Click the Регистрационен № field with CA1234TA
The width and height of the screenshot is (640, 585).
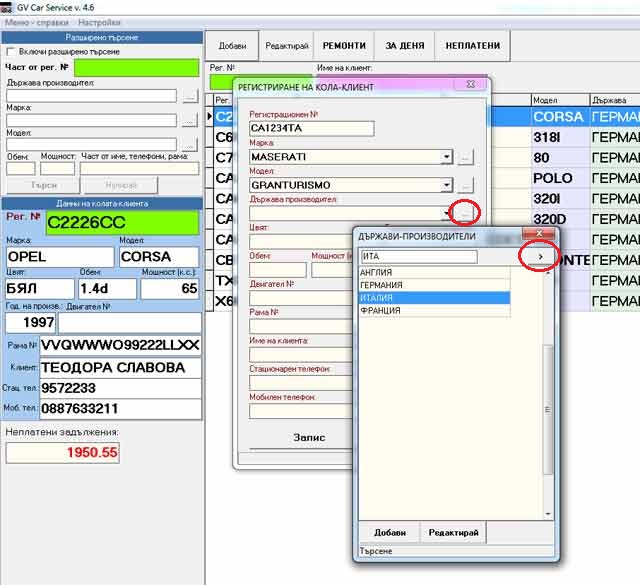(x=311, y=129)
